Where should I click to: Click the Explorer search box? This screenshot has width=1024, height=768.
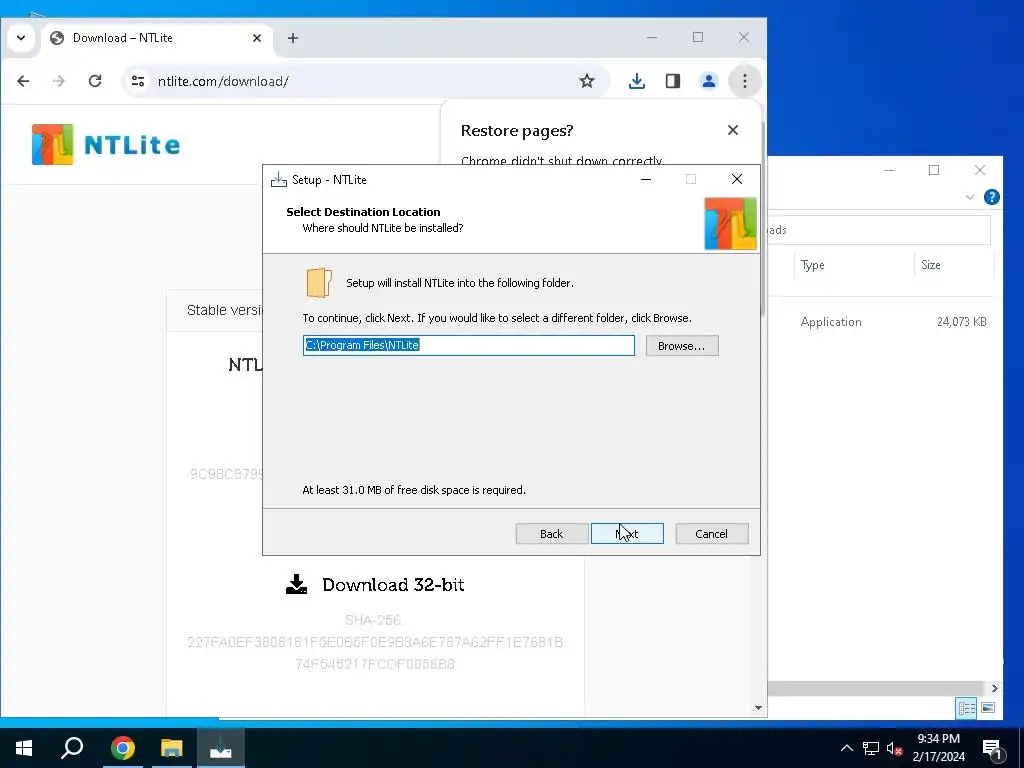point(879,230)
